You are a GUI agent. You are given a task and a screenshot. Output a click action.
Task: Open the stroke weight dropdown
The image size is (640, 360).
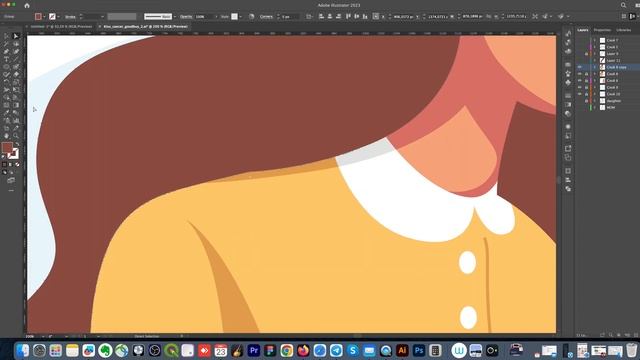tap(102, 17)
